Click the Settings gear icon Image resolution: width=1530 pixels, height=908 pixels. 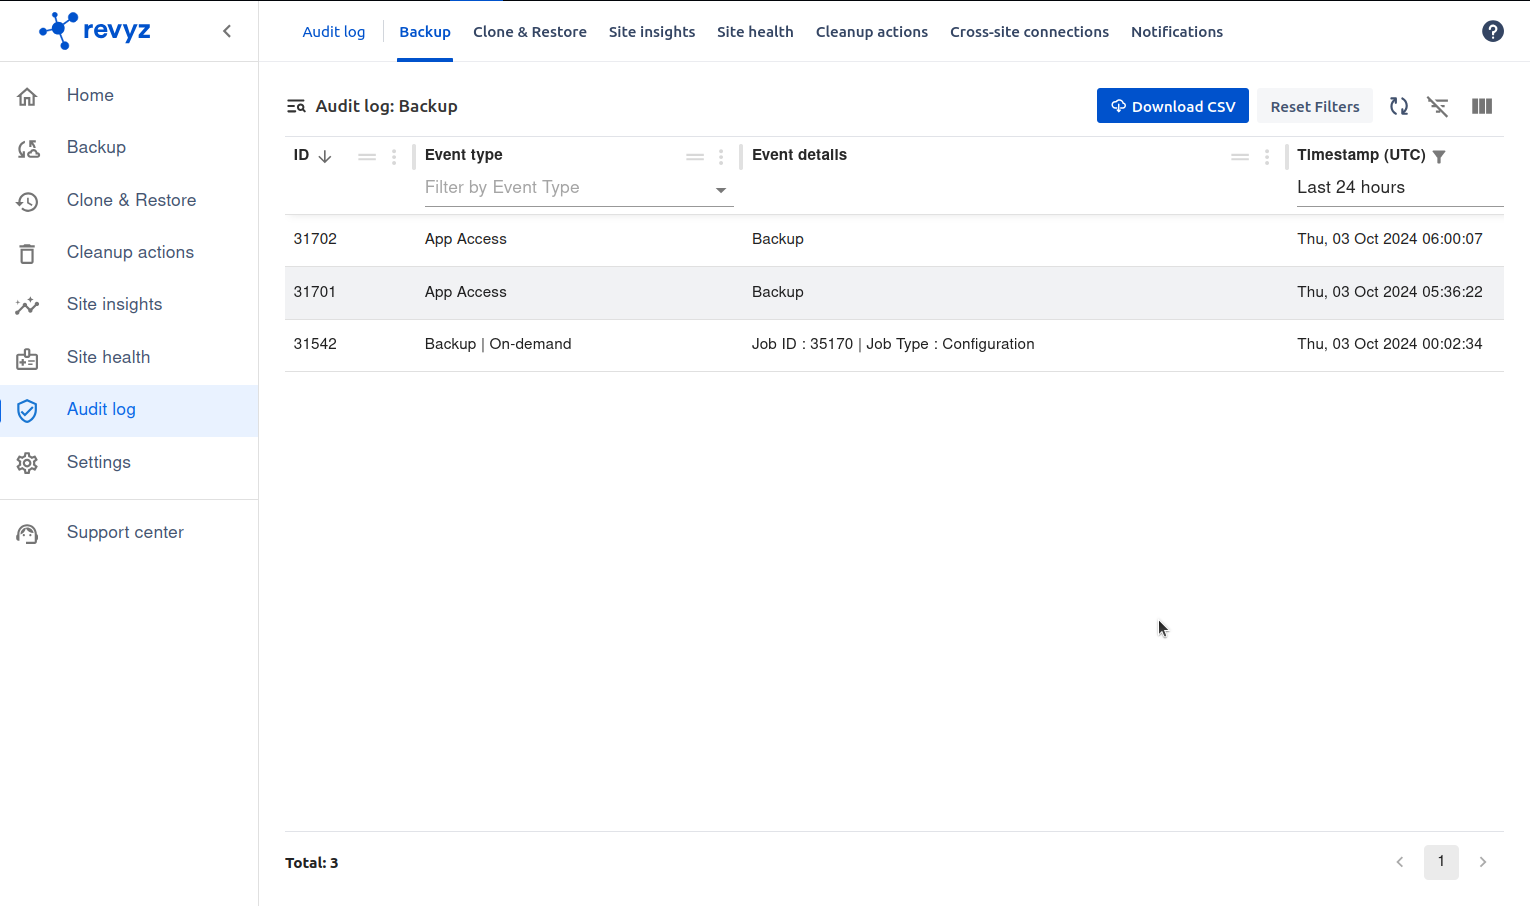pyautogui.click(x=27, y=463)
